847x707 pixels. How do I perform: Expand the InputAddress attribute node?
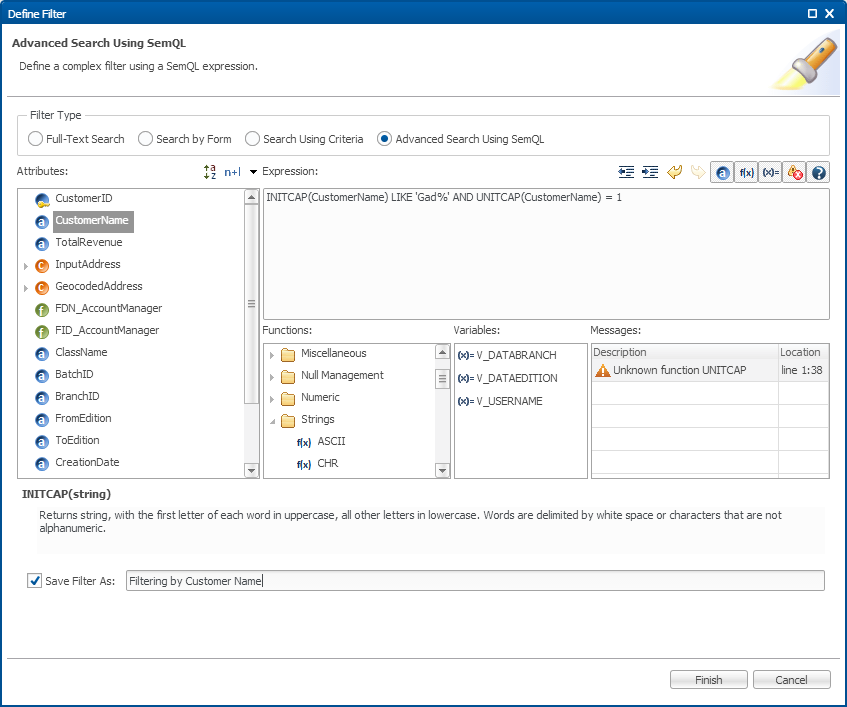click(26, 266)
